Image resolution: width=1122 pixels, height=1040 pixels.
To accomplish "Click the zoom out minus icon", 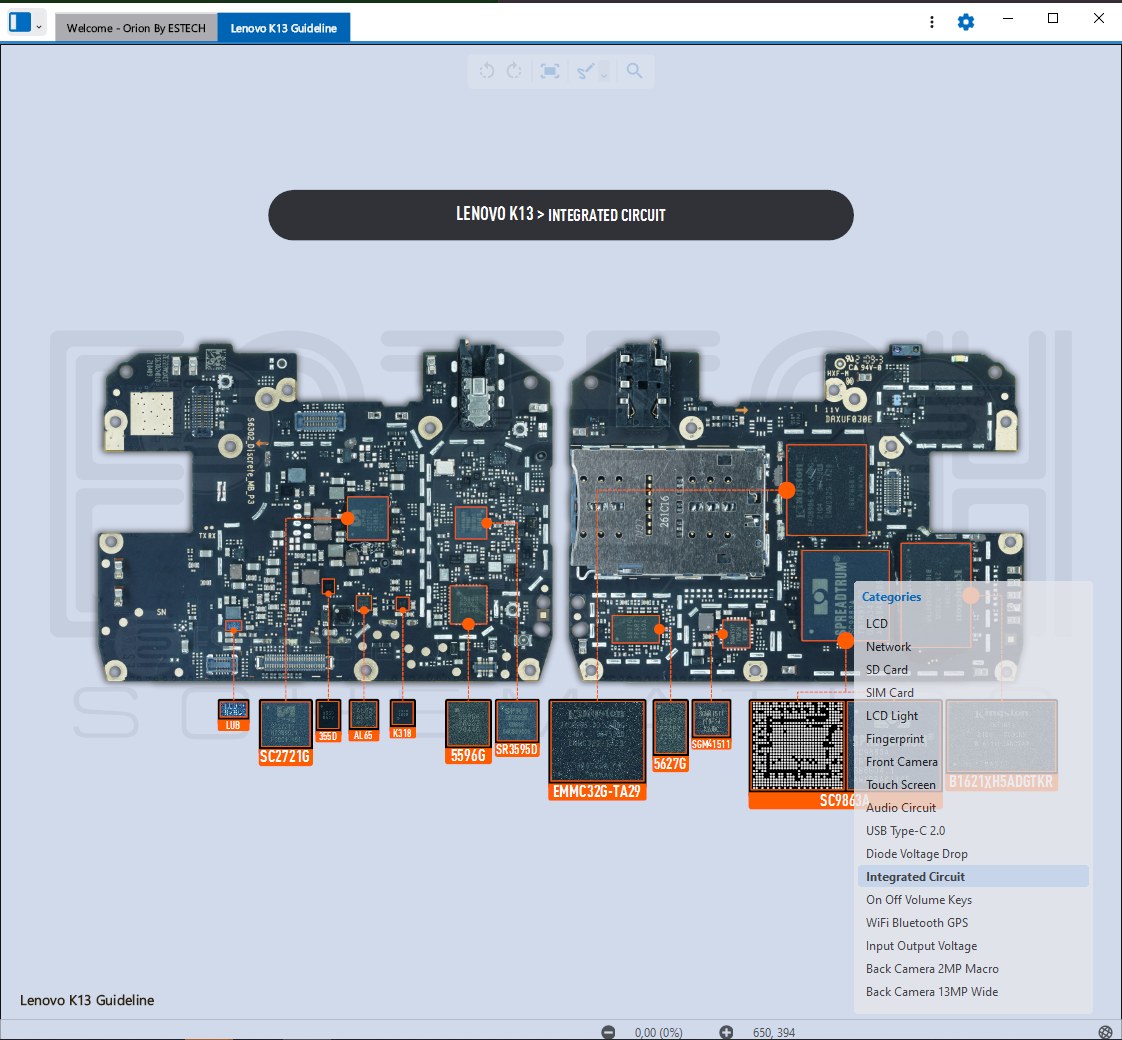I will pos(608,1032).
